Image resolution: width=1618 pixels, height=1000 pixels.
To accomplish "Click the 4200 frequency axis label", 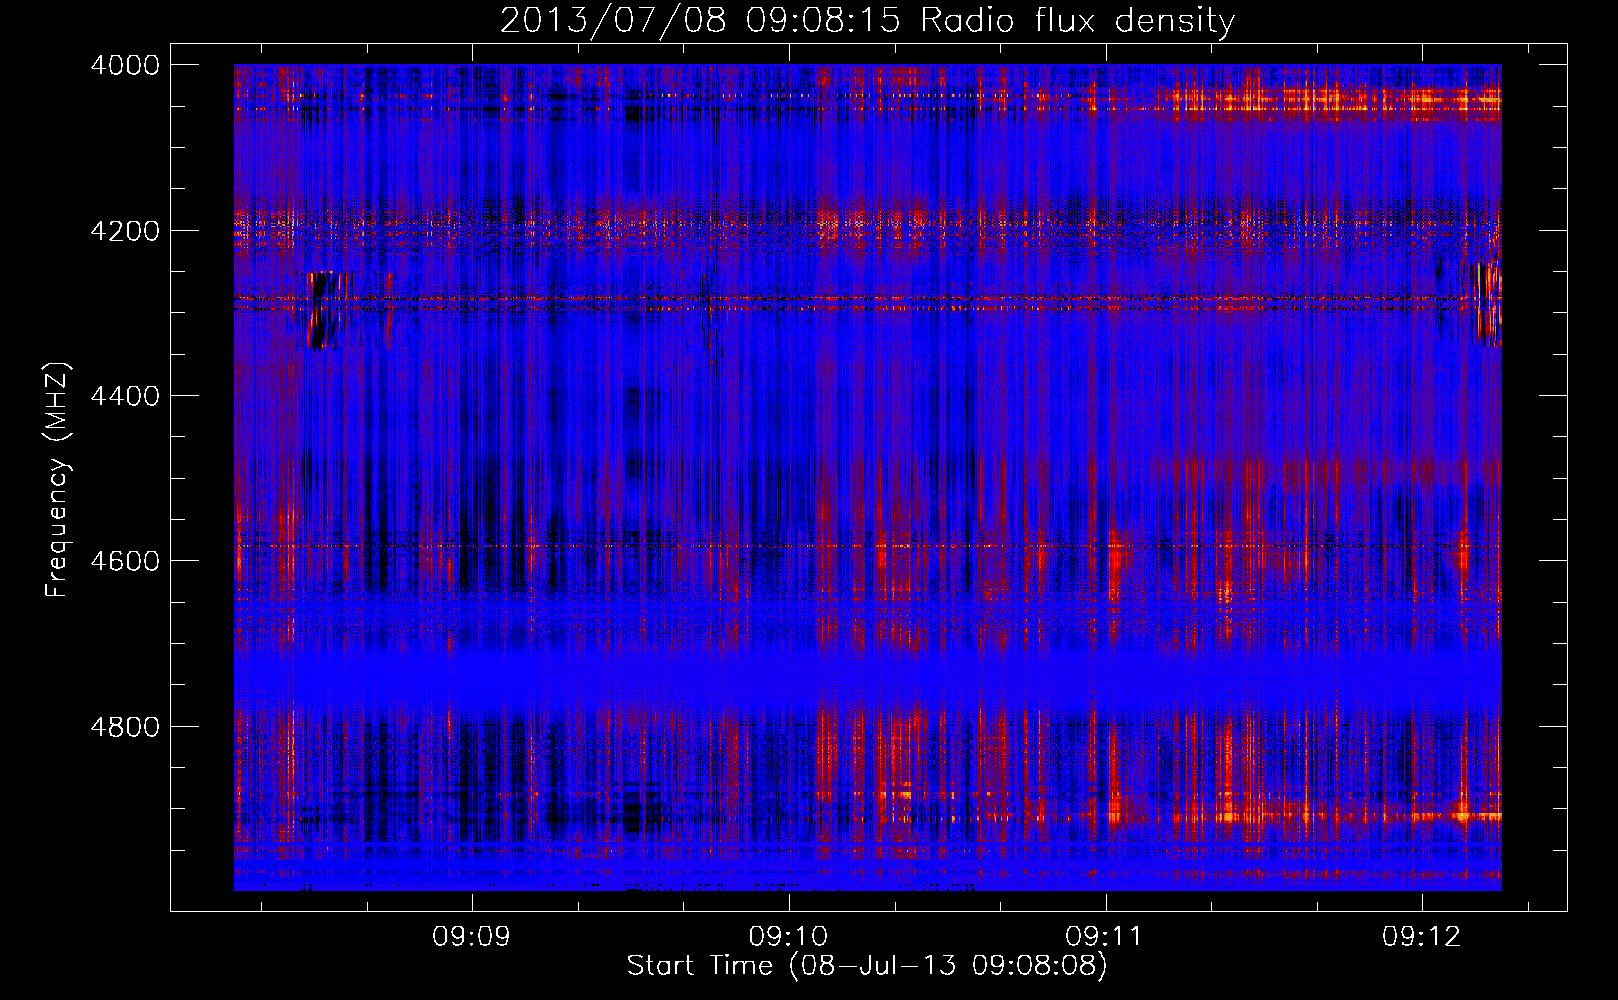I will click(x=125, y=230).
